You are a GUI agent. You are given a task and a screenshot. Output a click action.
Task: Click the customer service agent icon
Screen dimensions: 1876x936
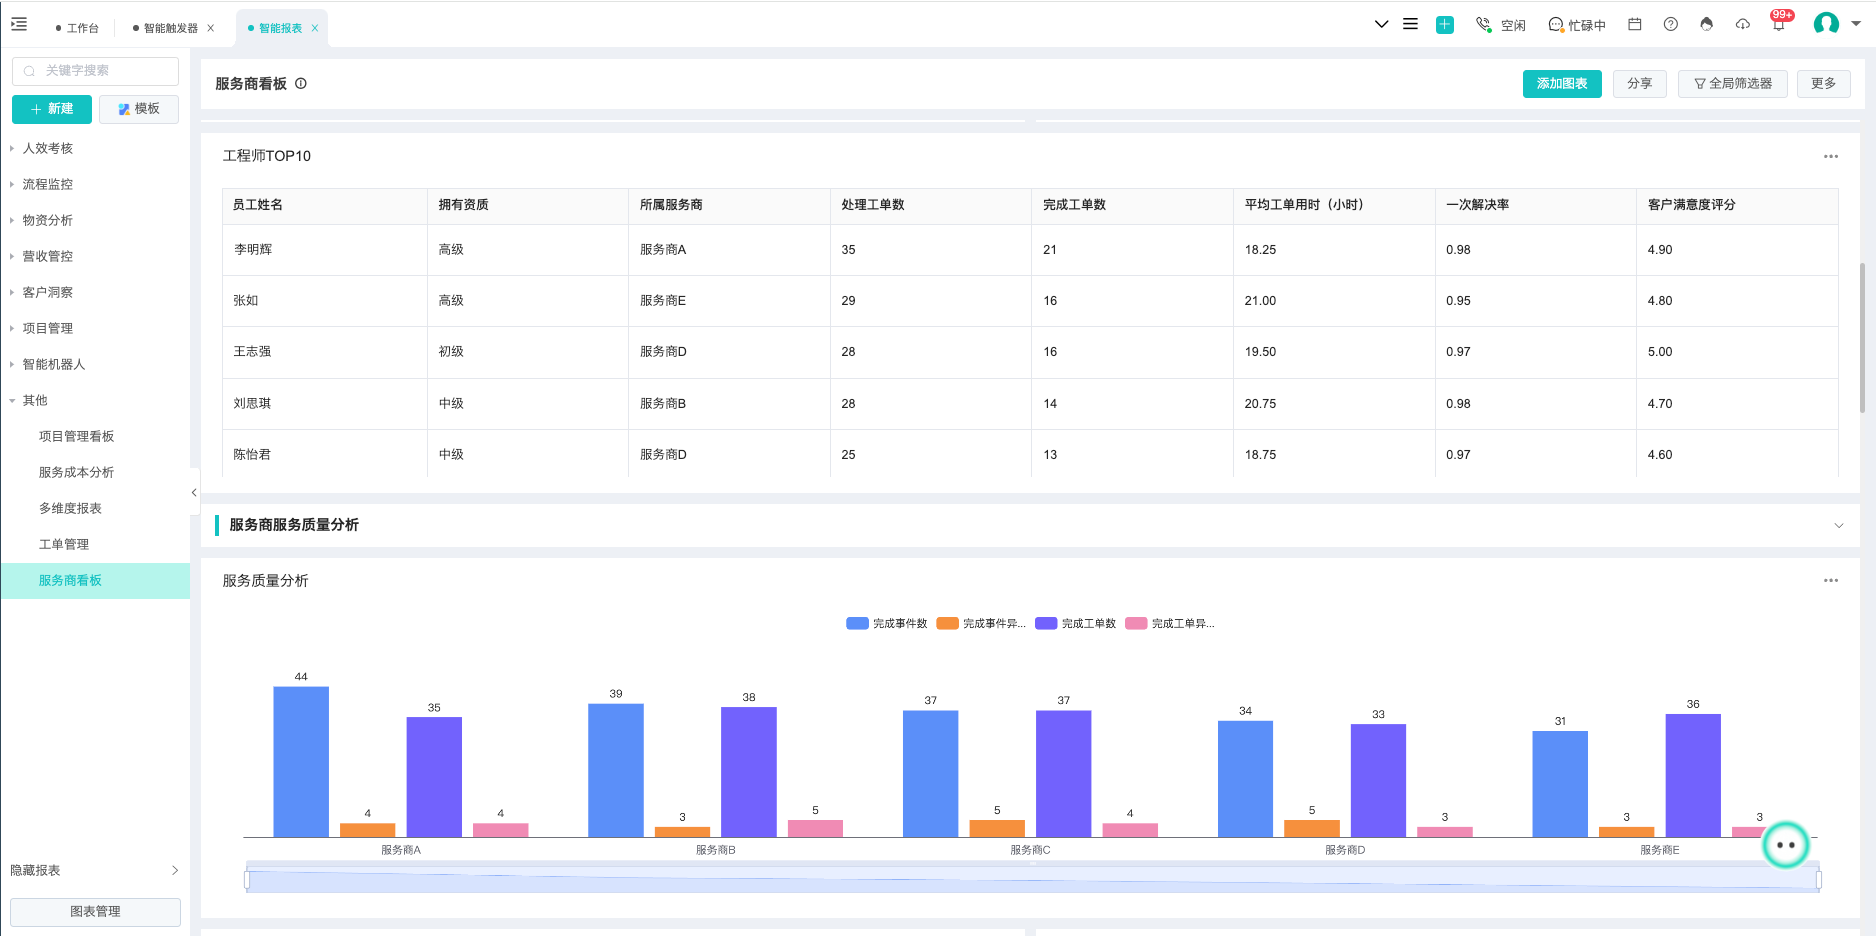pos(1707,24)
